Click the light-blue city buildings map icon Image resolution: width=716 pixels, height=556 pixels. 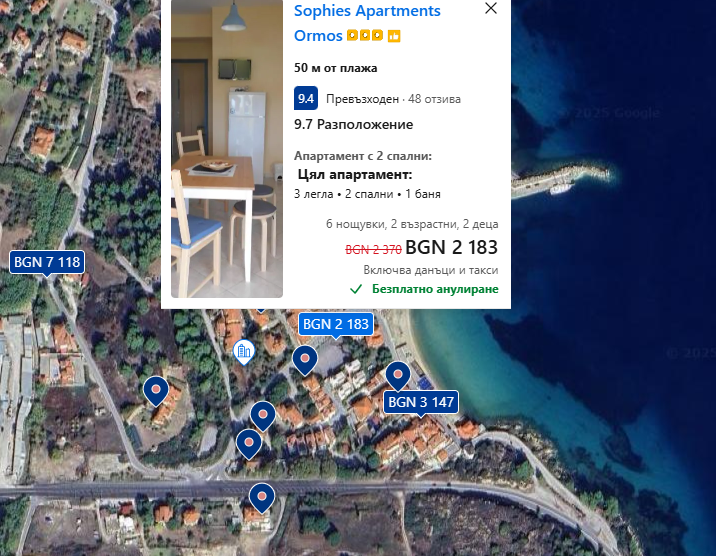244,352
